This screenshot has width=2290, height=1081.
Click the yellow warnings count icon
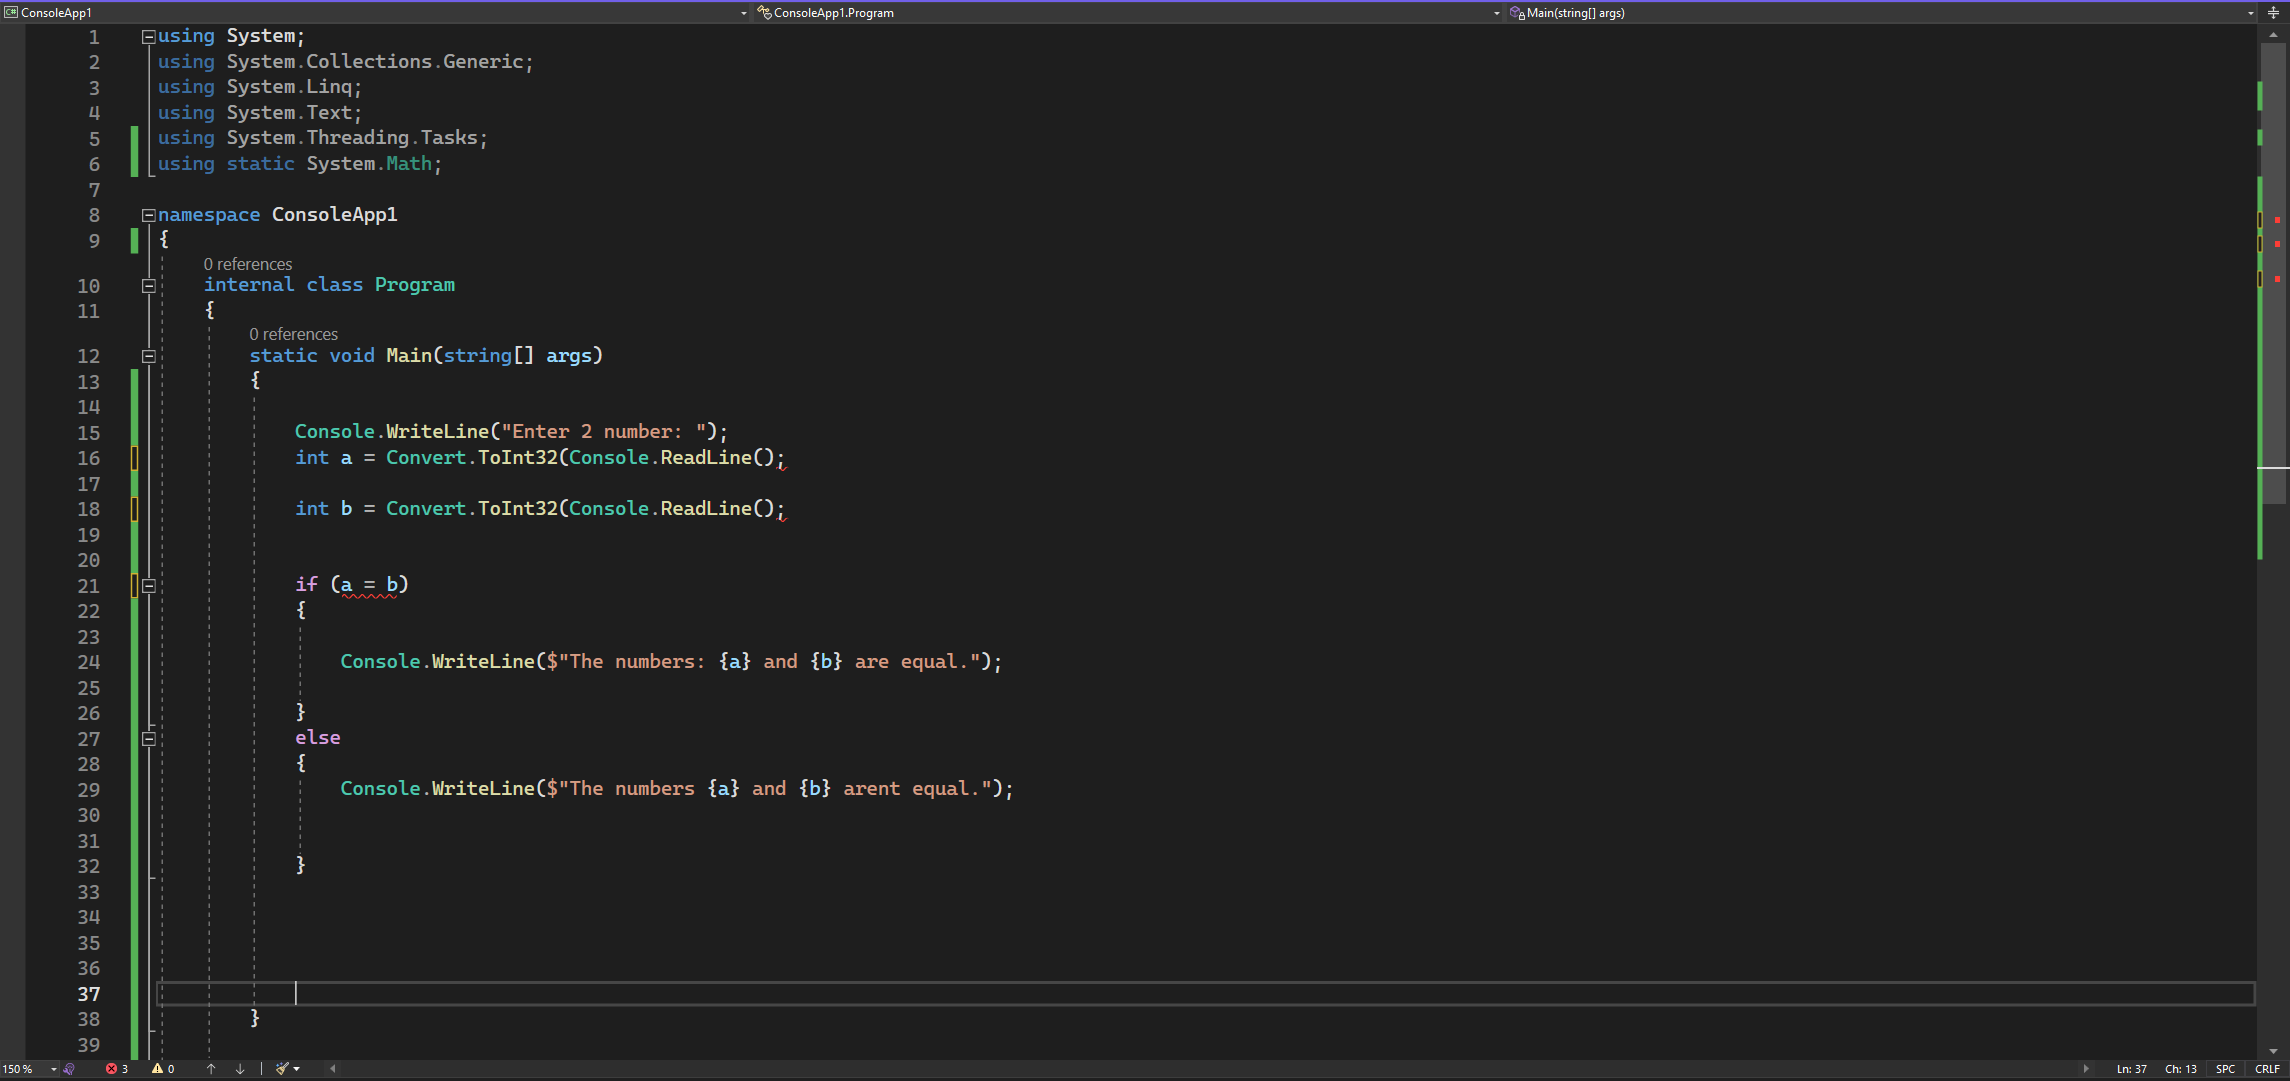pyautogui.click(x=157, y=1069)
